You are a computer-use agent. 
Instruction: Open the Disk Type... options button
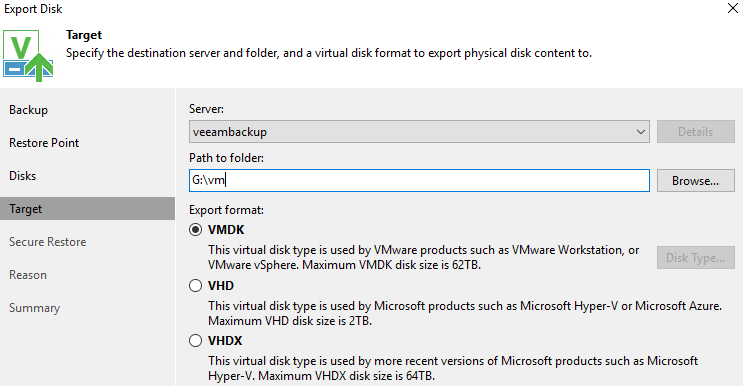click(696, 258)
